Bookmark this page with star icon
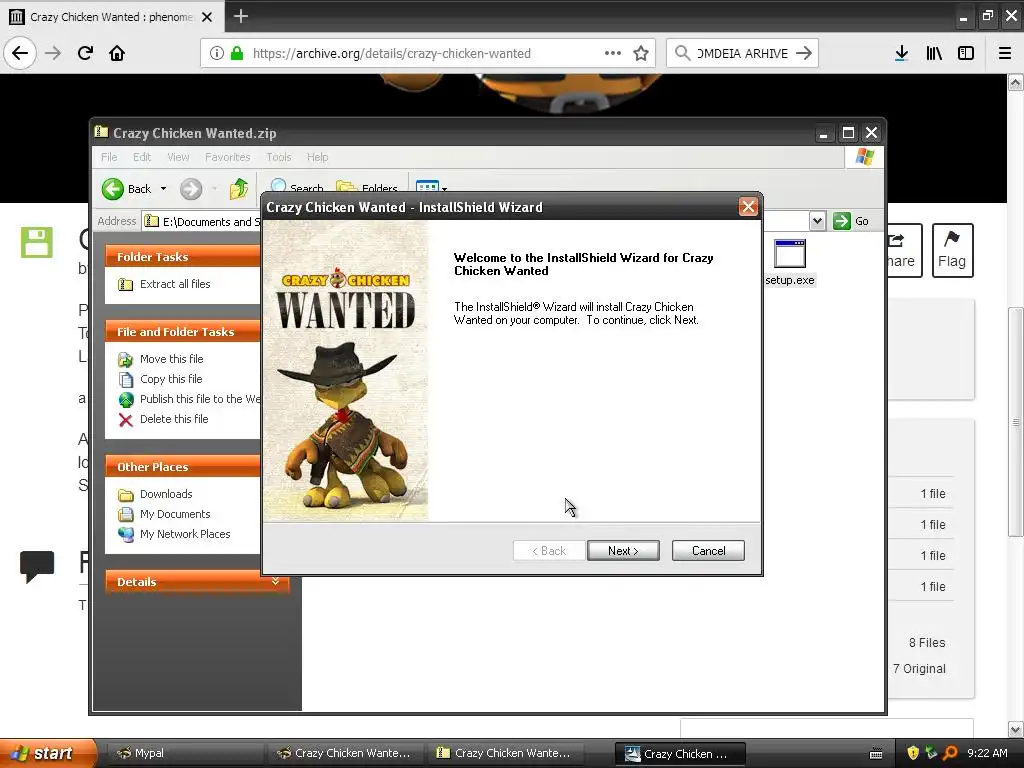This screenshot has height=768, width=1024. 641,53
